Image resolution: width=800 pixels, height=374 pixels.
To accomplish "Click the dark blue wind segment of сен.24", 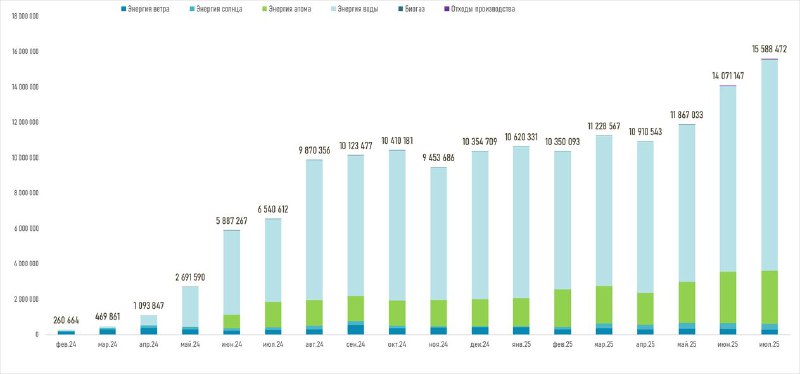I will pyautogui.click(x=356, y=329).
